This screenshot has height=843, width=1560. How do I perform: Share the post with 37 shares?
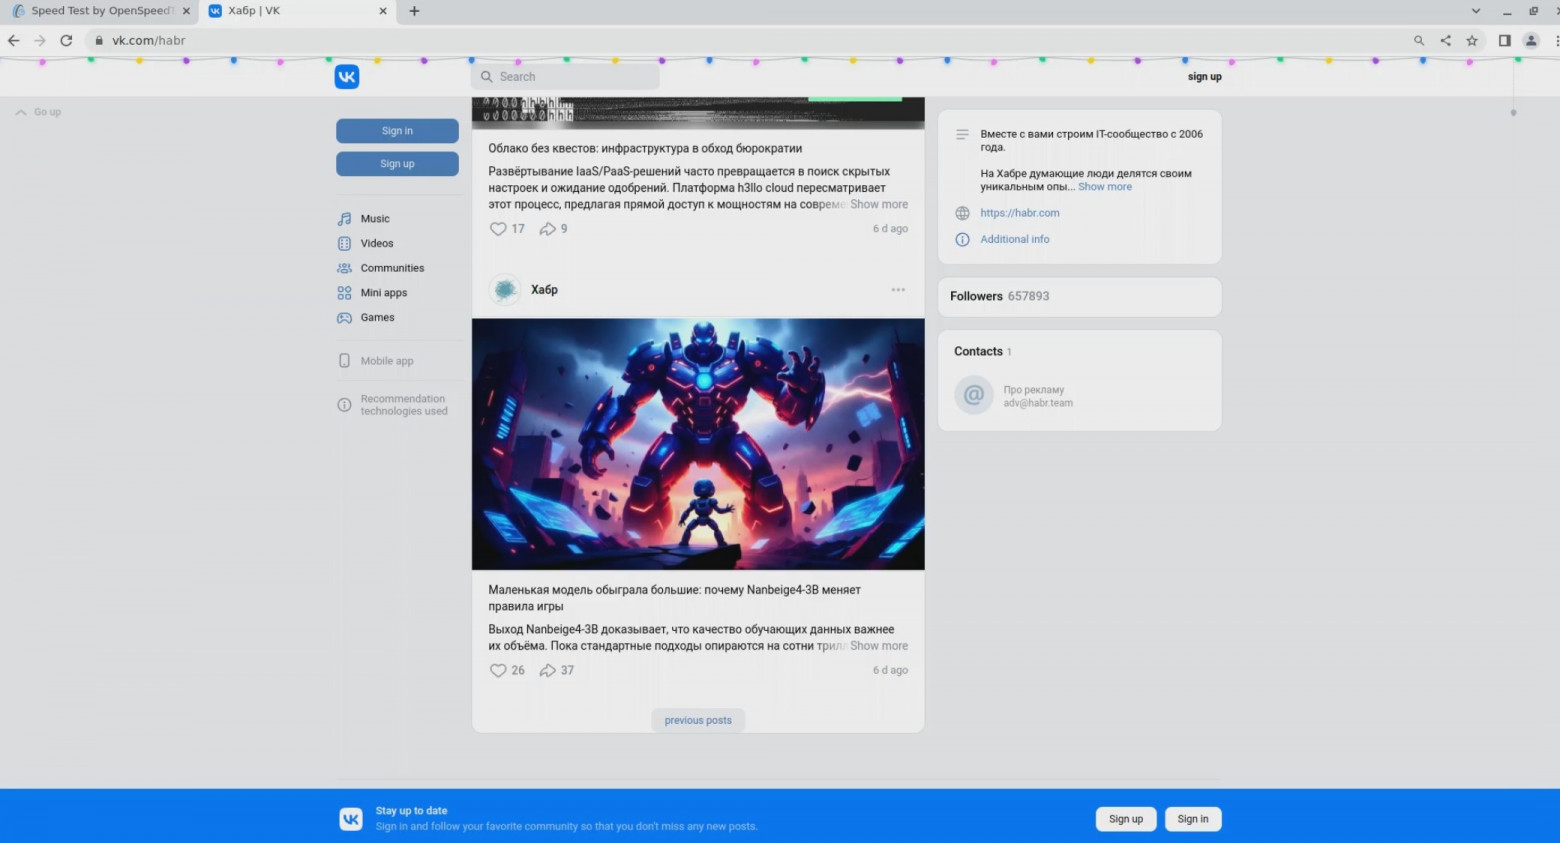coord(547,671)
